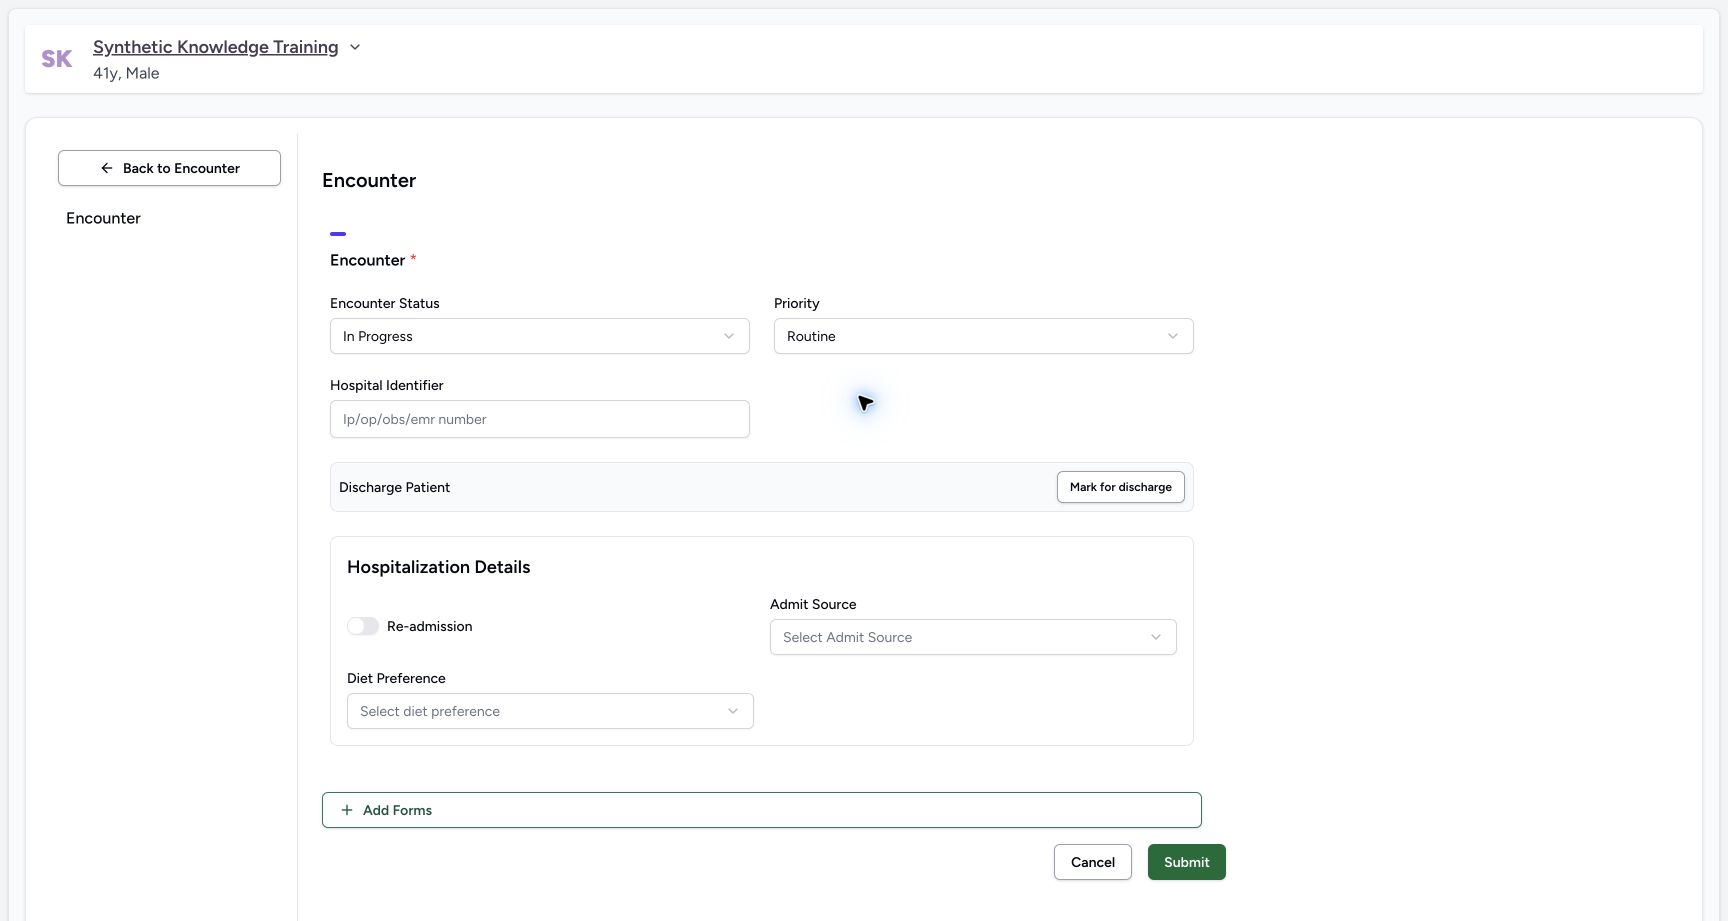Viewport: 1728px width, 921px height.
Task: Open the Select diet preference dropdown
Action: [550, 711]
